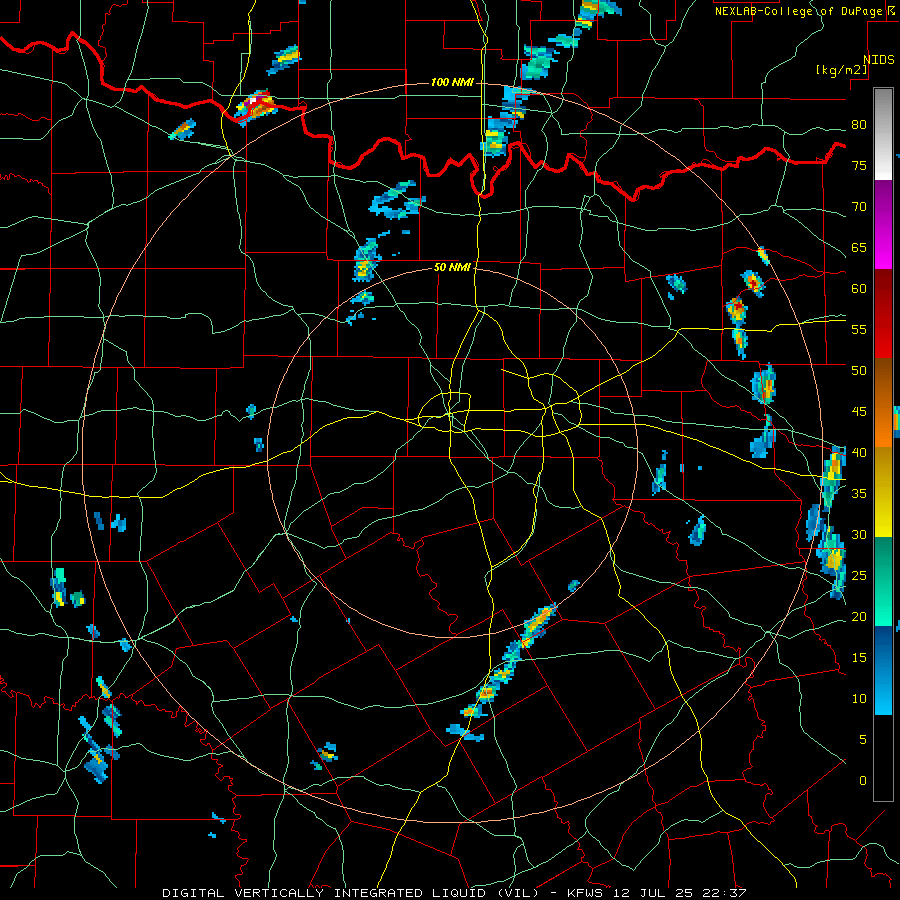The height and width of the screenshot is (900, 900).
Task: Click the 65 value on the color scale
Action: [x=859, y=247]
